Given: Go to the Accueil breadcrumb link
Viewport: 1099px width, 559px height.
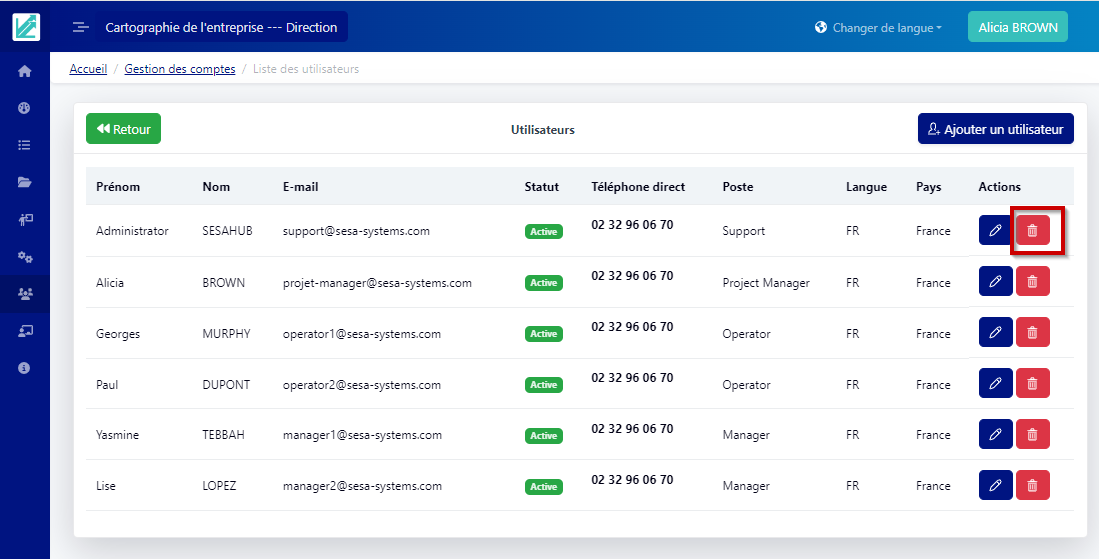Looking at the screenshot, I should (88, 69).
